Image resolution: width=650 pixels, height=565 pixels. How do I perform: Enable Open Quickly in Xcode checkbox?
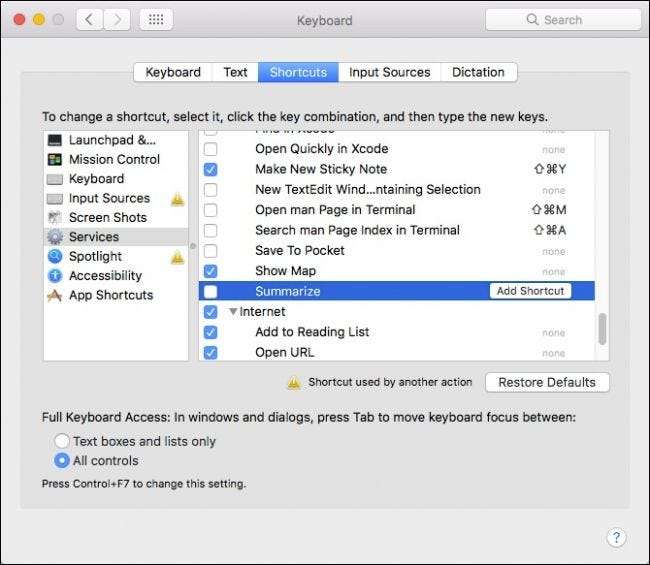[211, 149]
